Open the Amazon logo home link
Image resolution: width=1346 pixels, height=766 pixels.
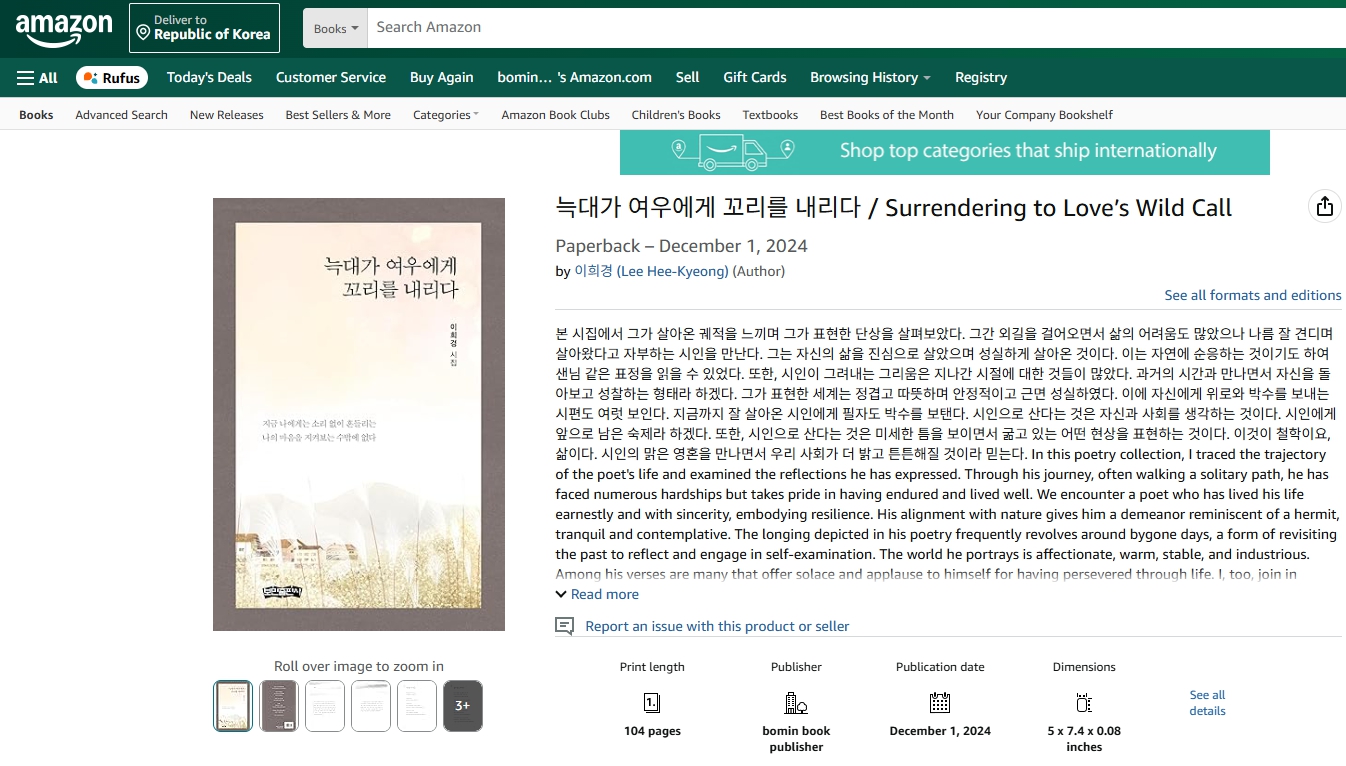[64, 29]
